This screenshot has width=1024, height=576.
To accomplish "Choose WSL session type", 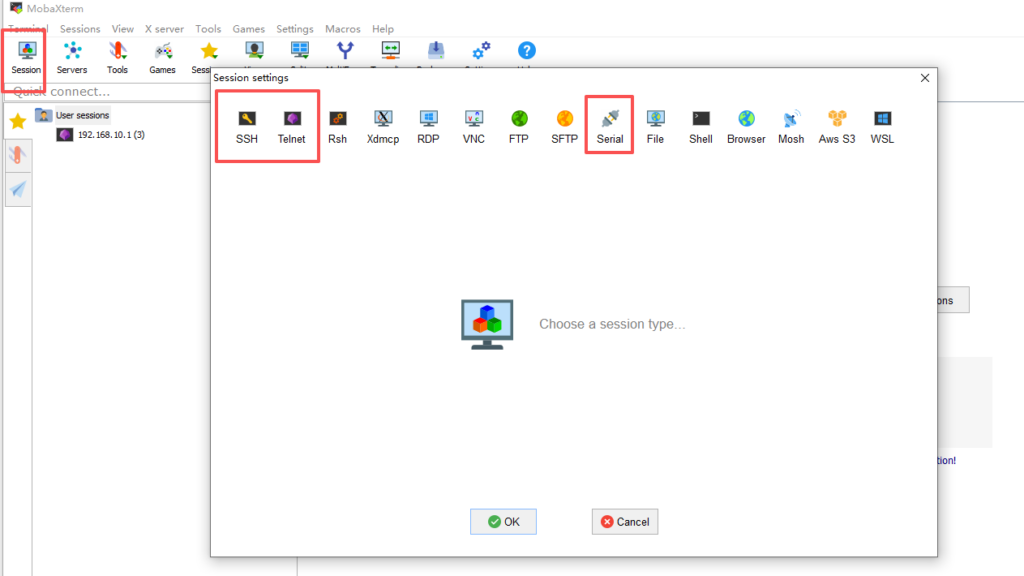I will 882,127.
